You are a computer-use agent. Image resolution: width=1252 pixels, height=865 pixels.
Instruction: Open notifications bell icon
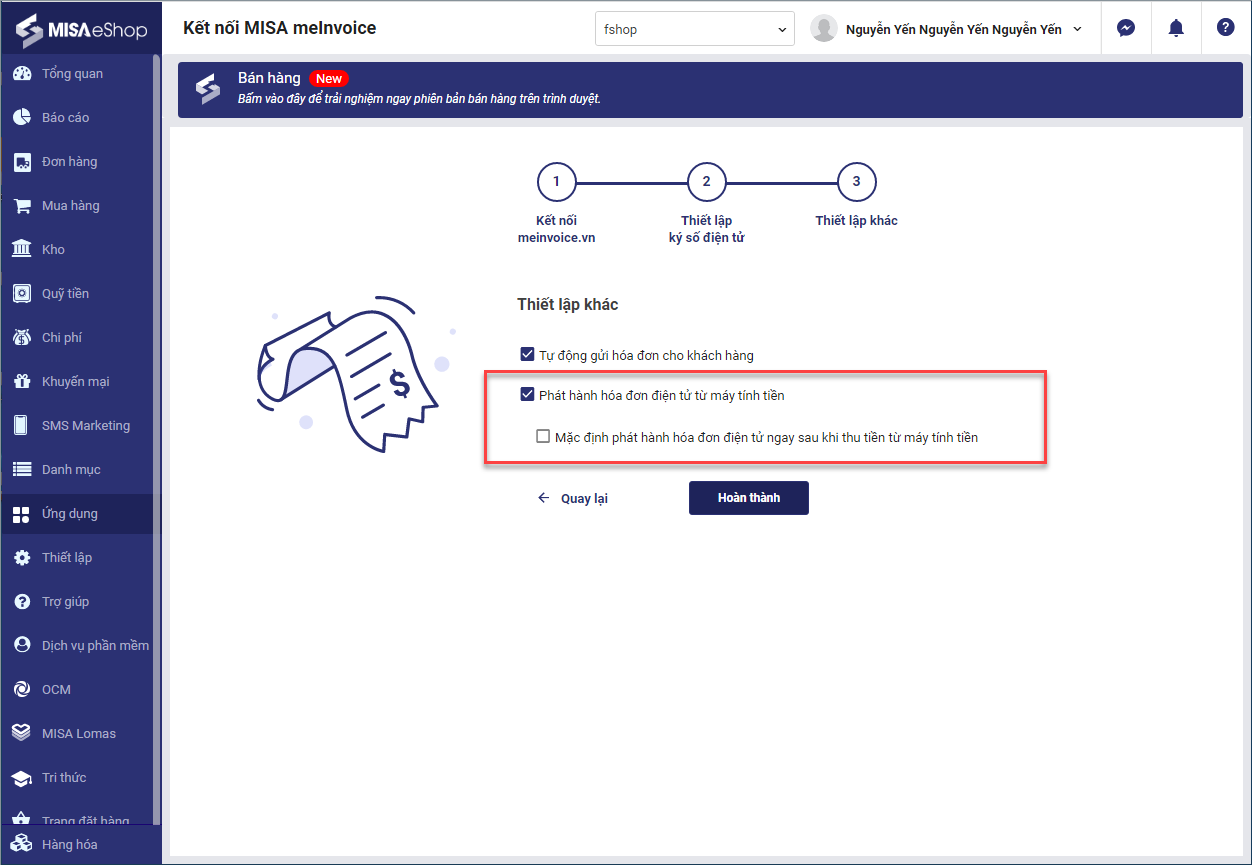point(1176,28)
